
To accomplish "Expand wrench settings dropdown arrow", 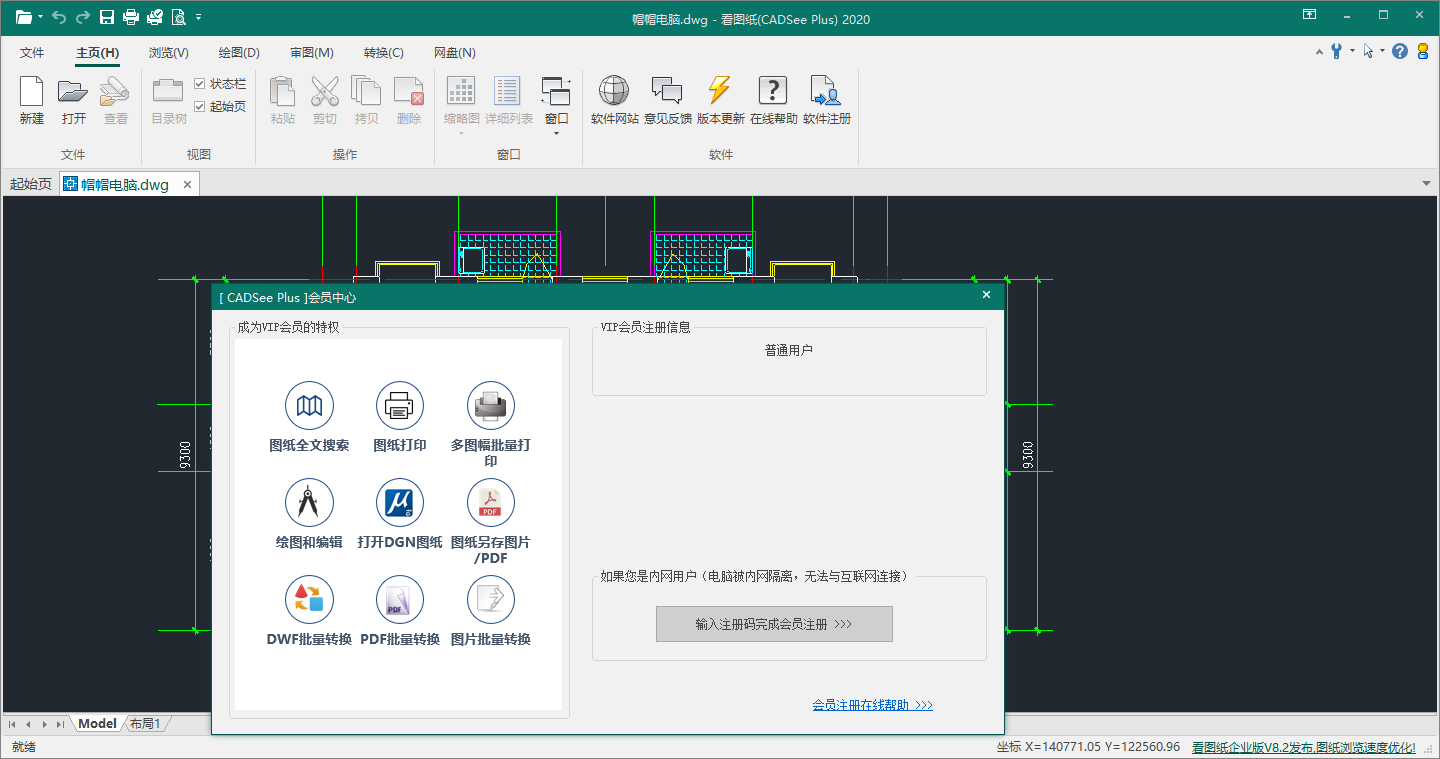I will pos(1352,51).
